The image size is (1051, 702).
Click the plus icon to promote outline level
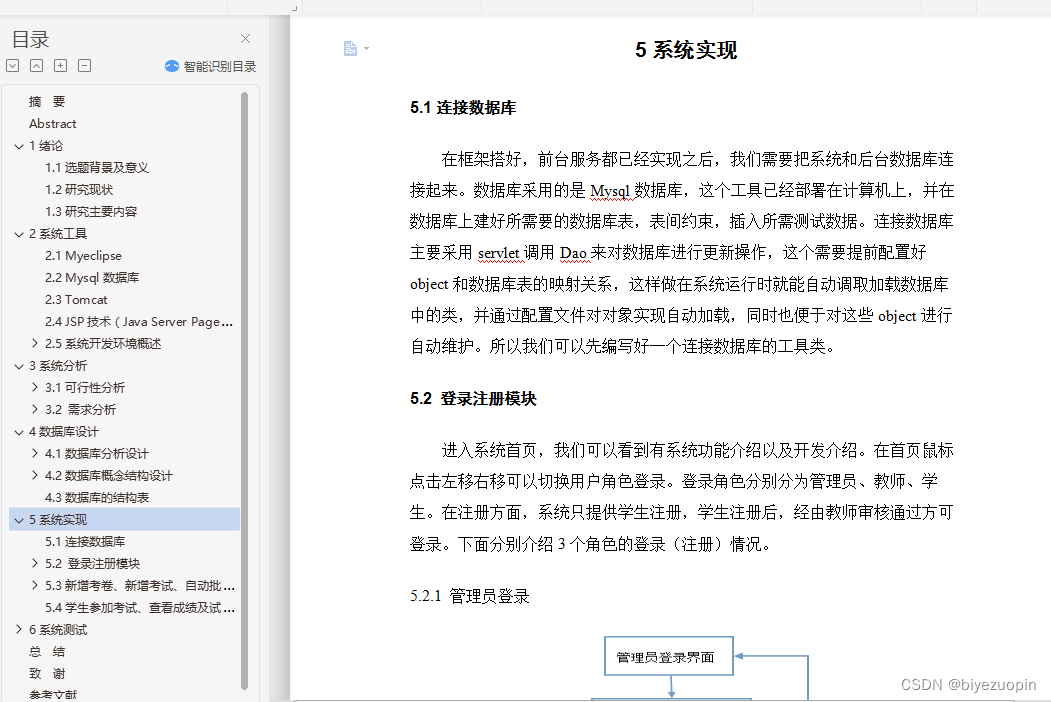point(60,65)
